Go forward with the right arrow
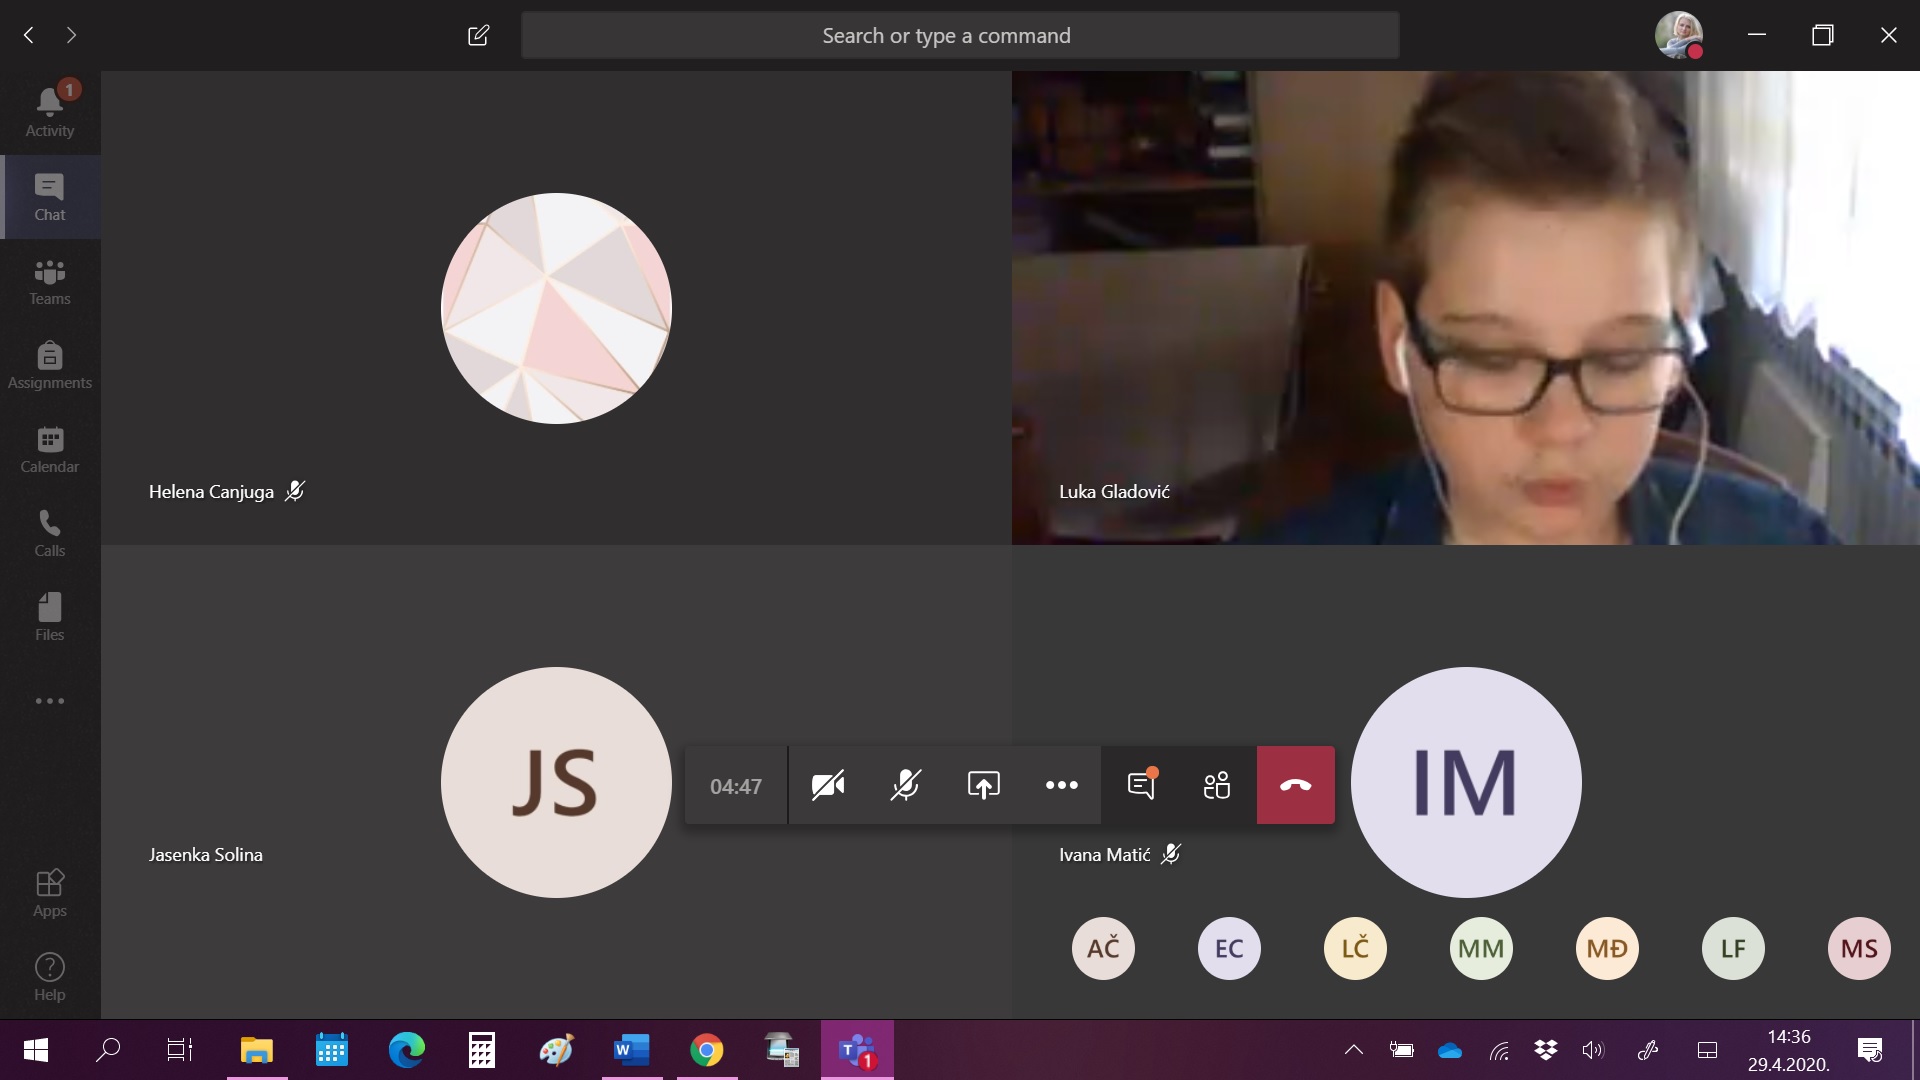This screenshot has height=1080, width=1920. 71,35
